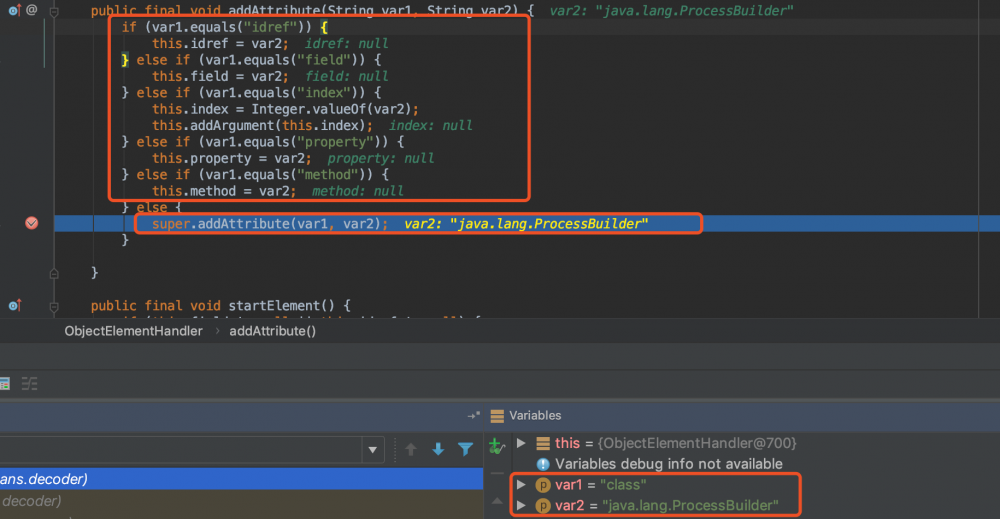Click the code line 'this.field = var2;'
Viewport: 1000px width, 519px height.
220,77
